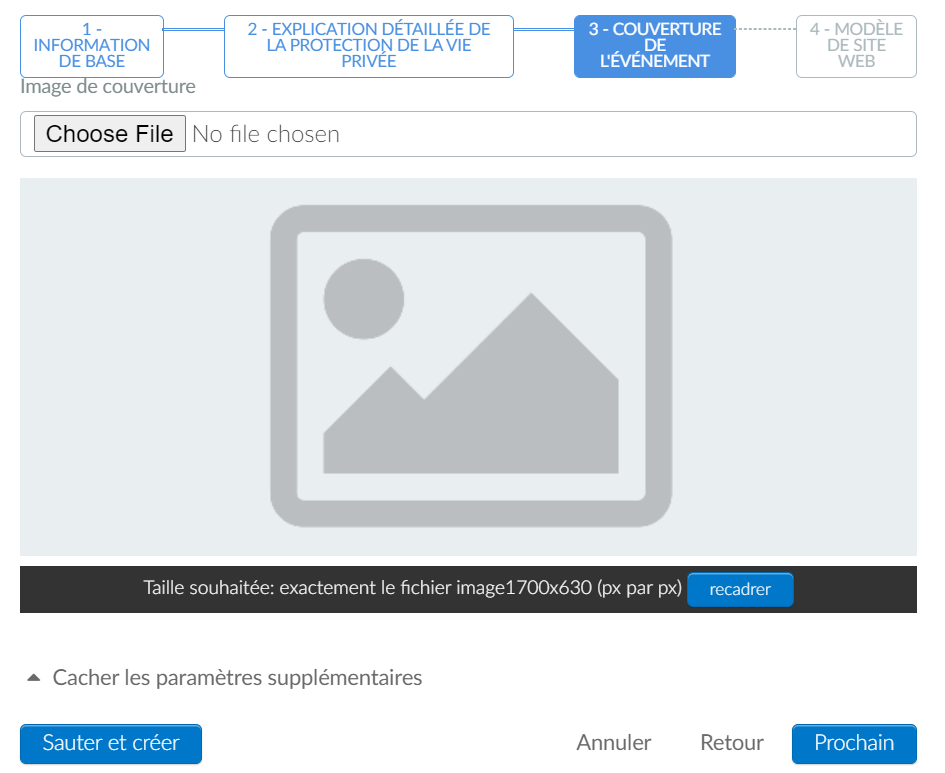Click the triangle arrow beside Cacher les paramètres

tap(34, 678)
